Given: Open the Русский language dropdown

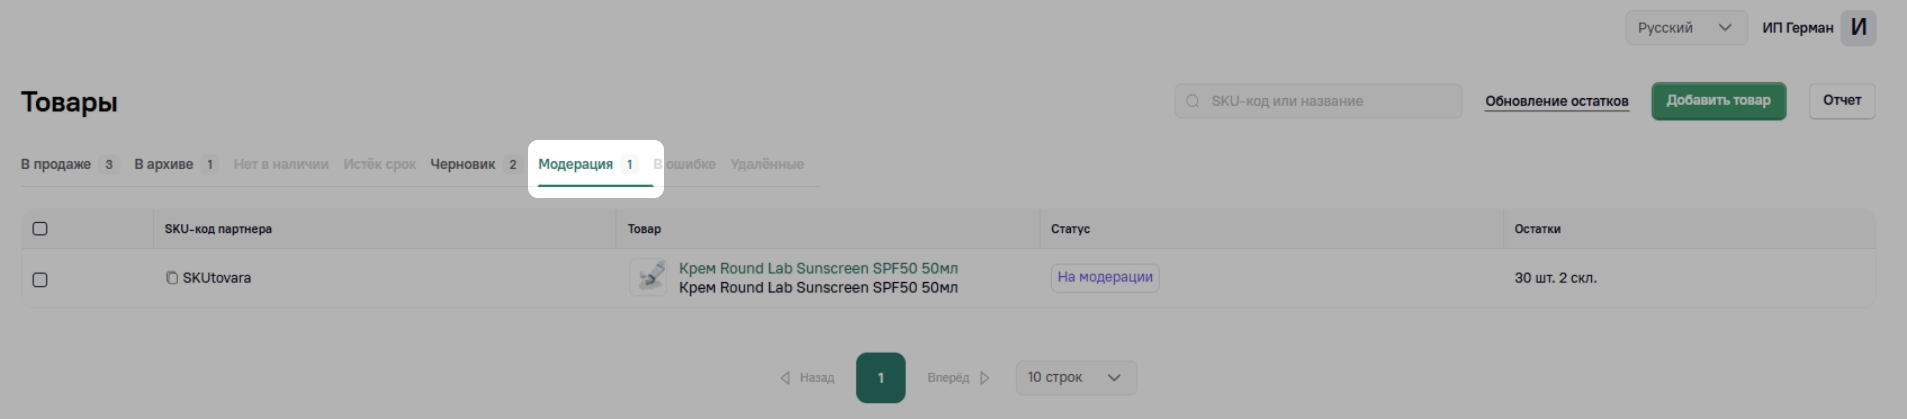Looking at the screenshot, I should coord(1685,28).
